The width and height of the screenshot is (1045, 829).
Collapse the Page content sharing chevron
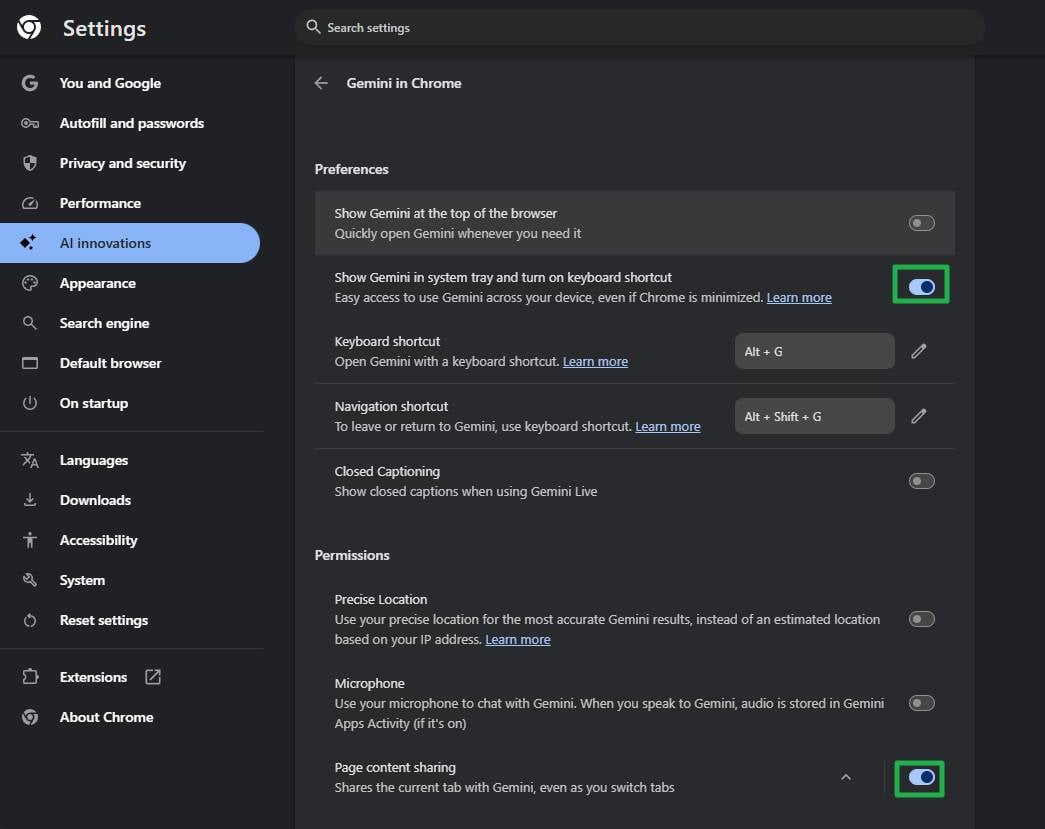[846, 777]
